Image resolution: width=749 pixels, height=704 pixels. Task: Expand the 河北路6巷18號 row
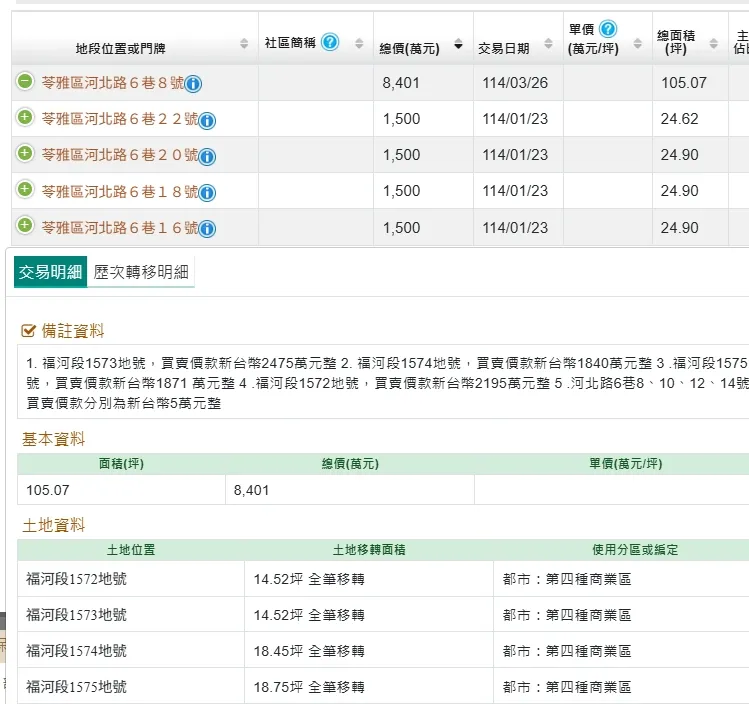click(x=25, y=190)
